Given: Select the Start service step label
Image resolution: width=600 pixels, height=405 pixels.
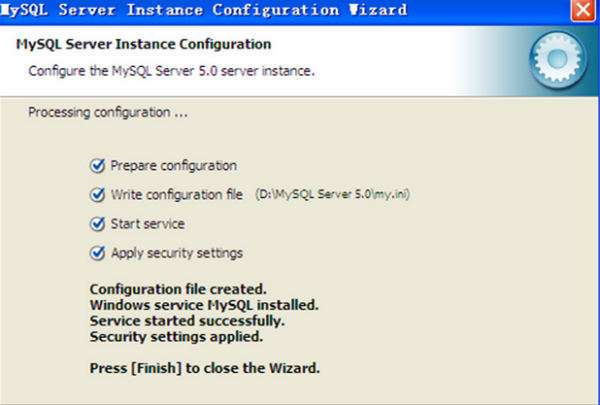Looking at the screenshot, I should (148, 224).
